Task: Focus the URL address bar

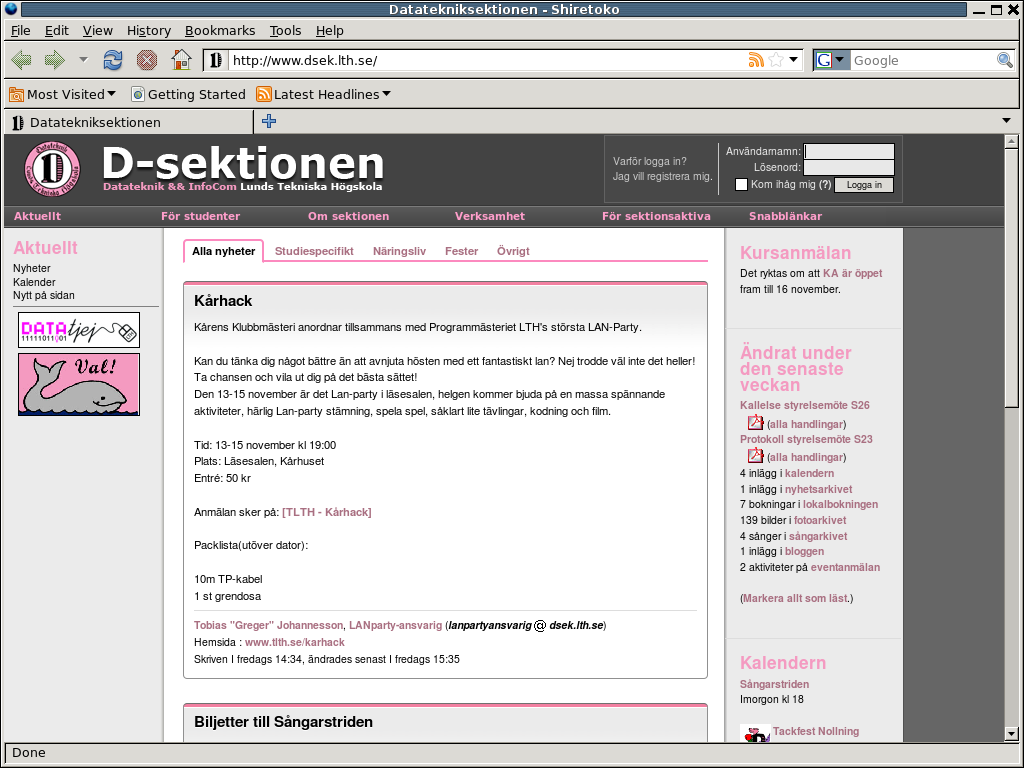Action: pos(487,60)
